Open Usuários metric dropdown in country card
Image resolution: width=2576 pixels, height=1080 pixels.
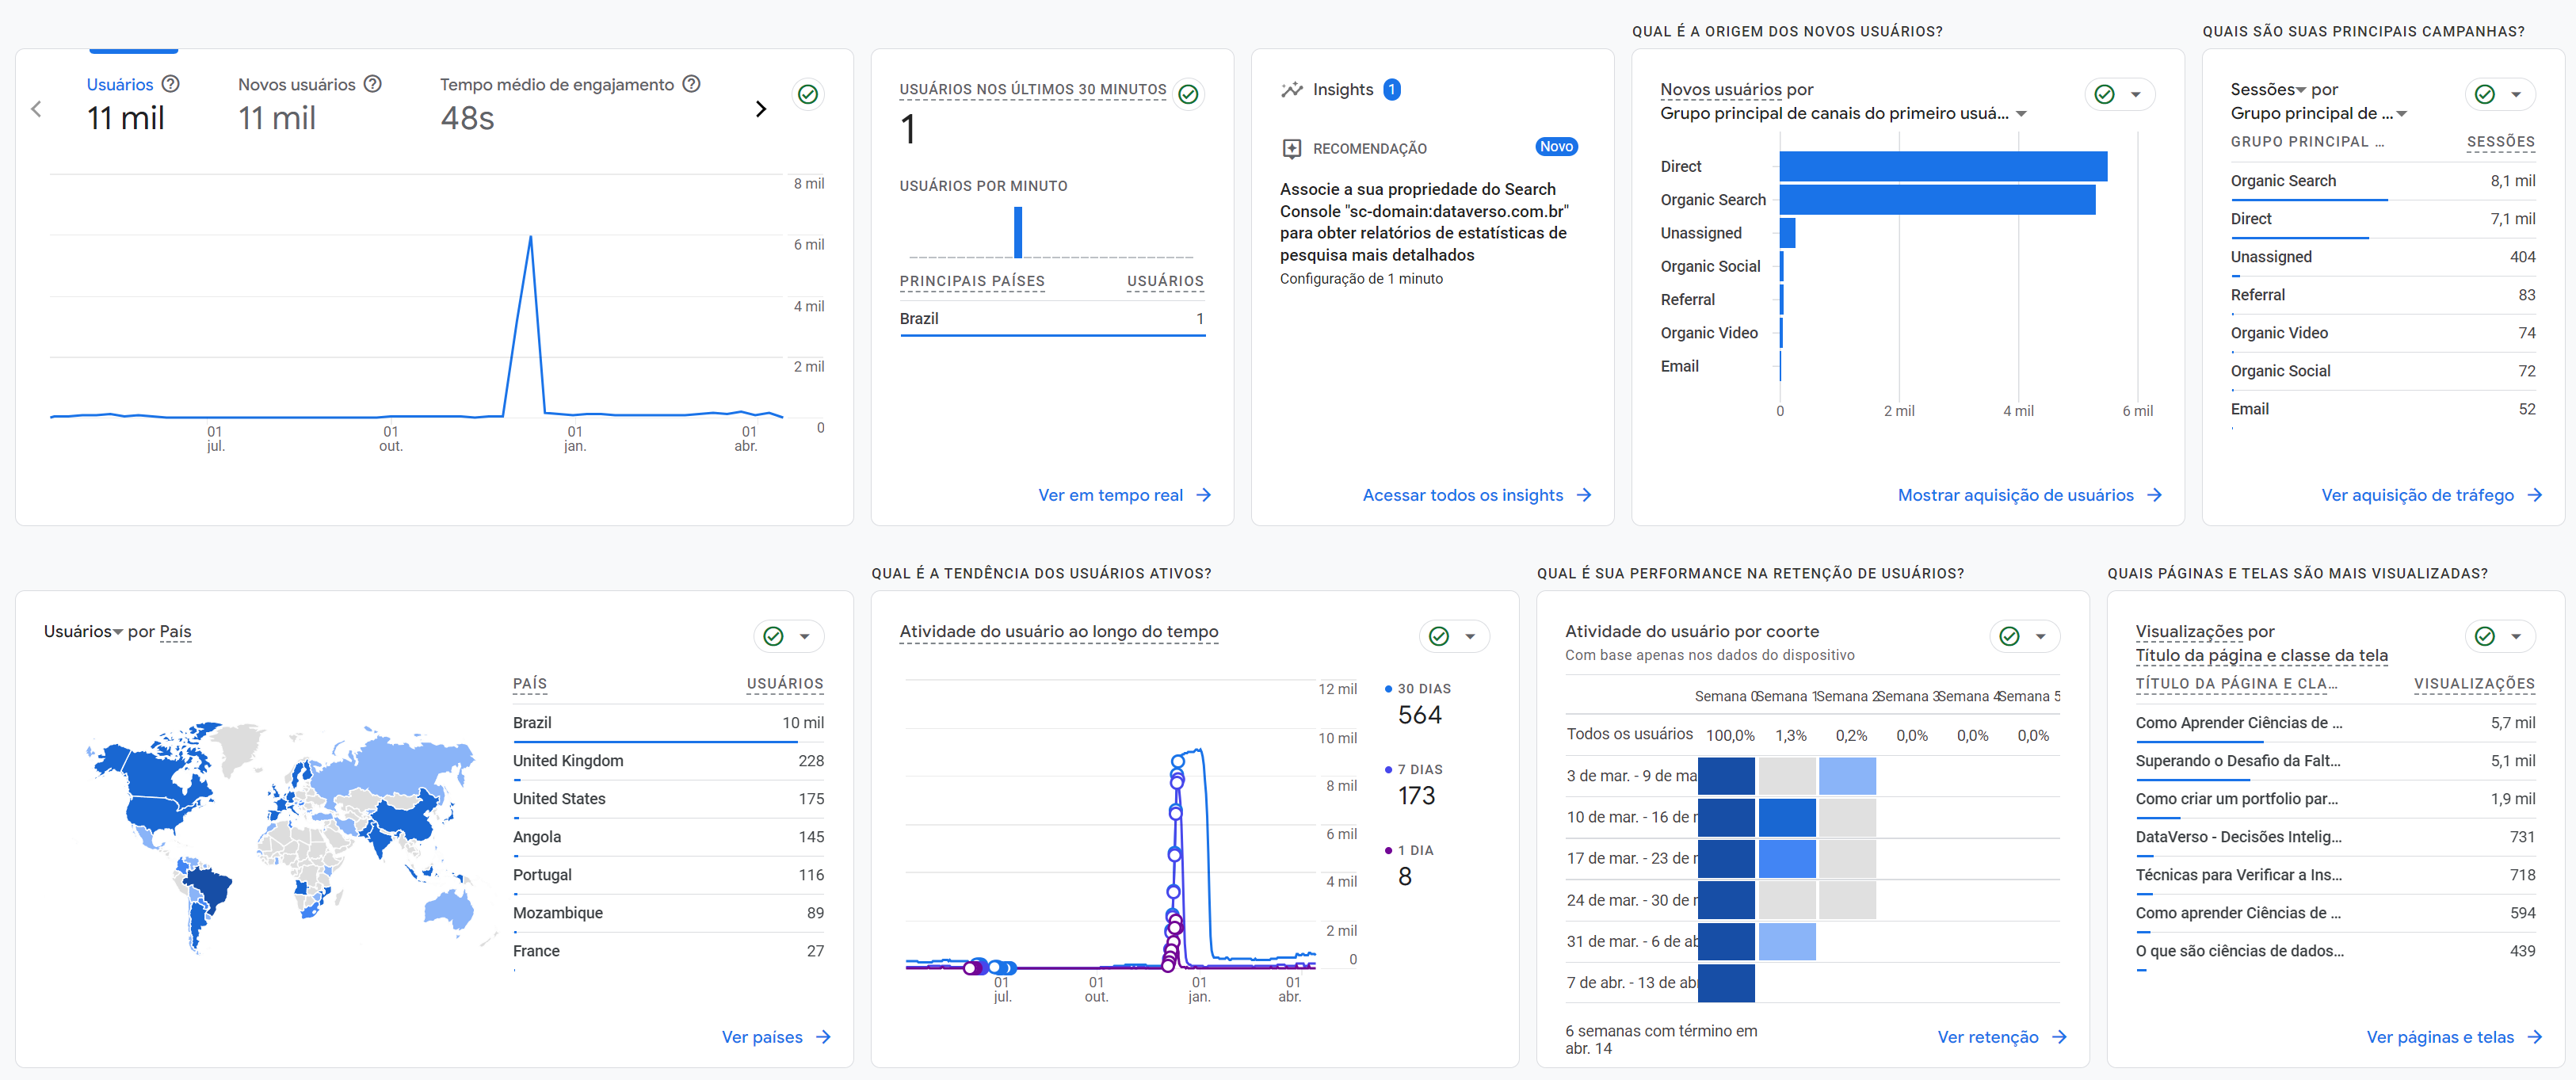click(x=117, y=632)
